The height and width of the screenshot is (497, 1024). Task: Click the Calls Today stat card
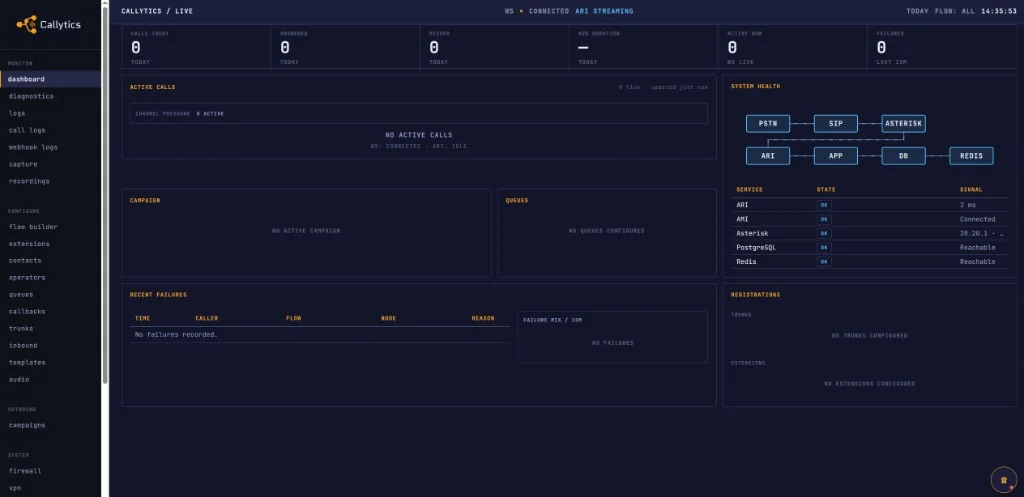196,47
